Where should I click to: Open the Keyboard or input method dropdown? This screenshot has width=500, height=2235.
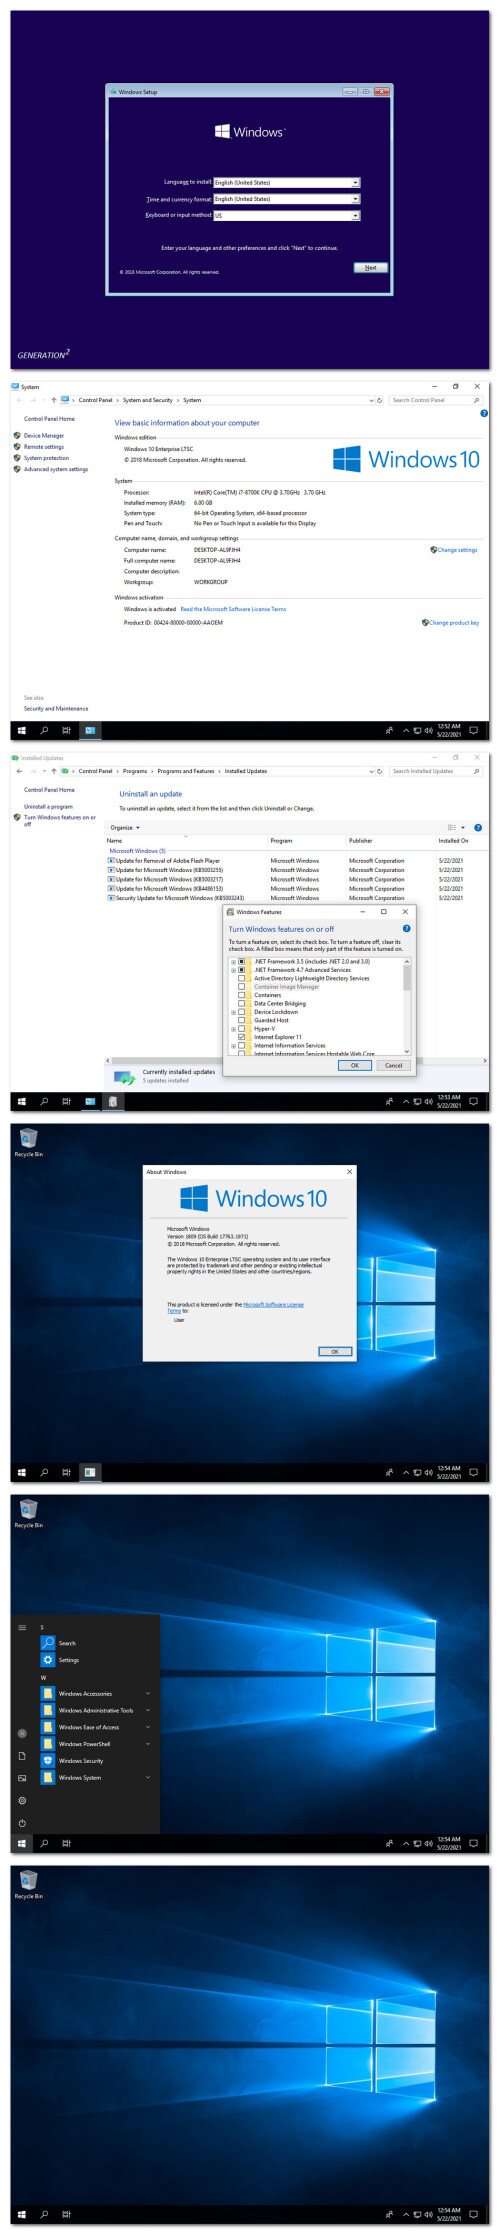click(286, 215)
